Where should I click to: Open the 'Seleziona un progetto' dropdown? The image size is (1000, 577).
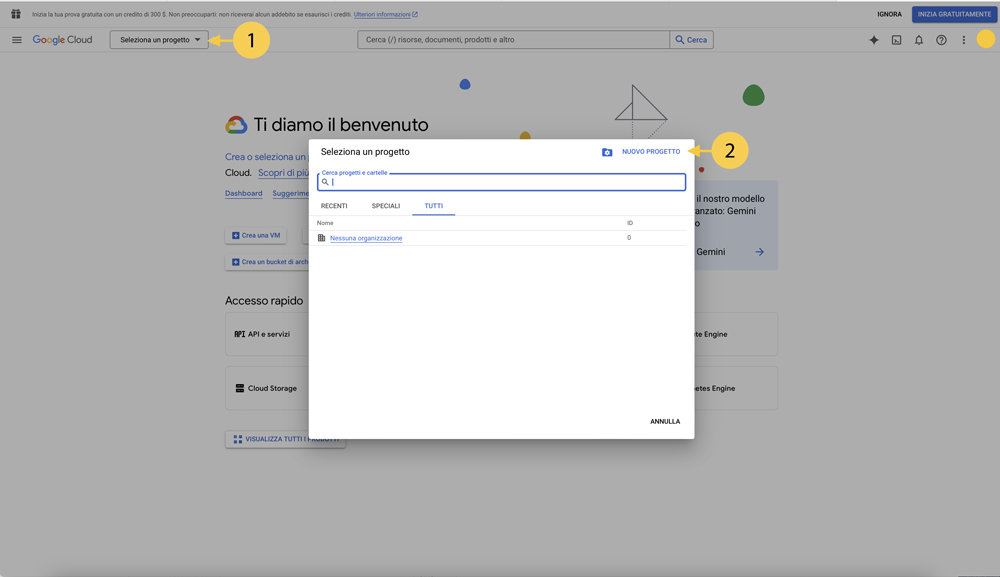(x=159, y=40)
